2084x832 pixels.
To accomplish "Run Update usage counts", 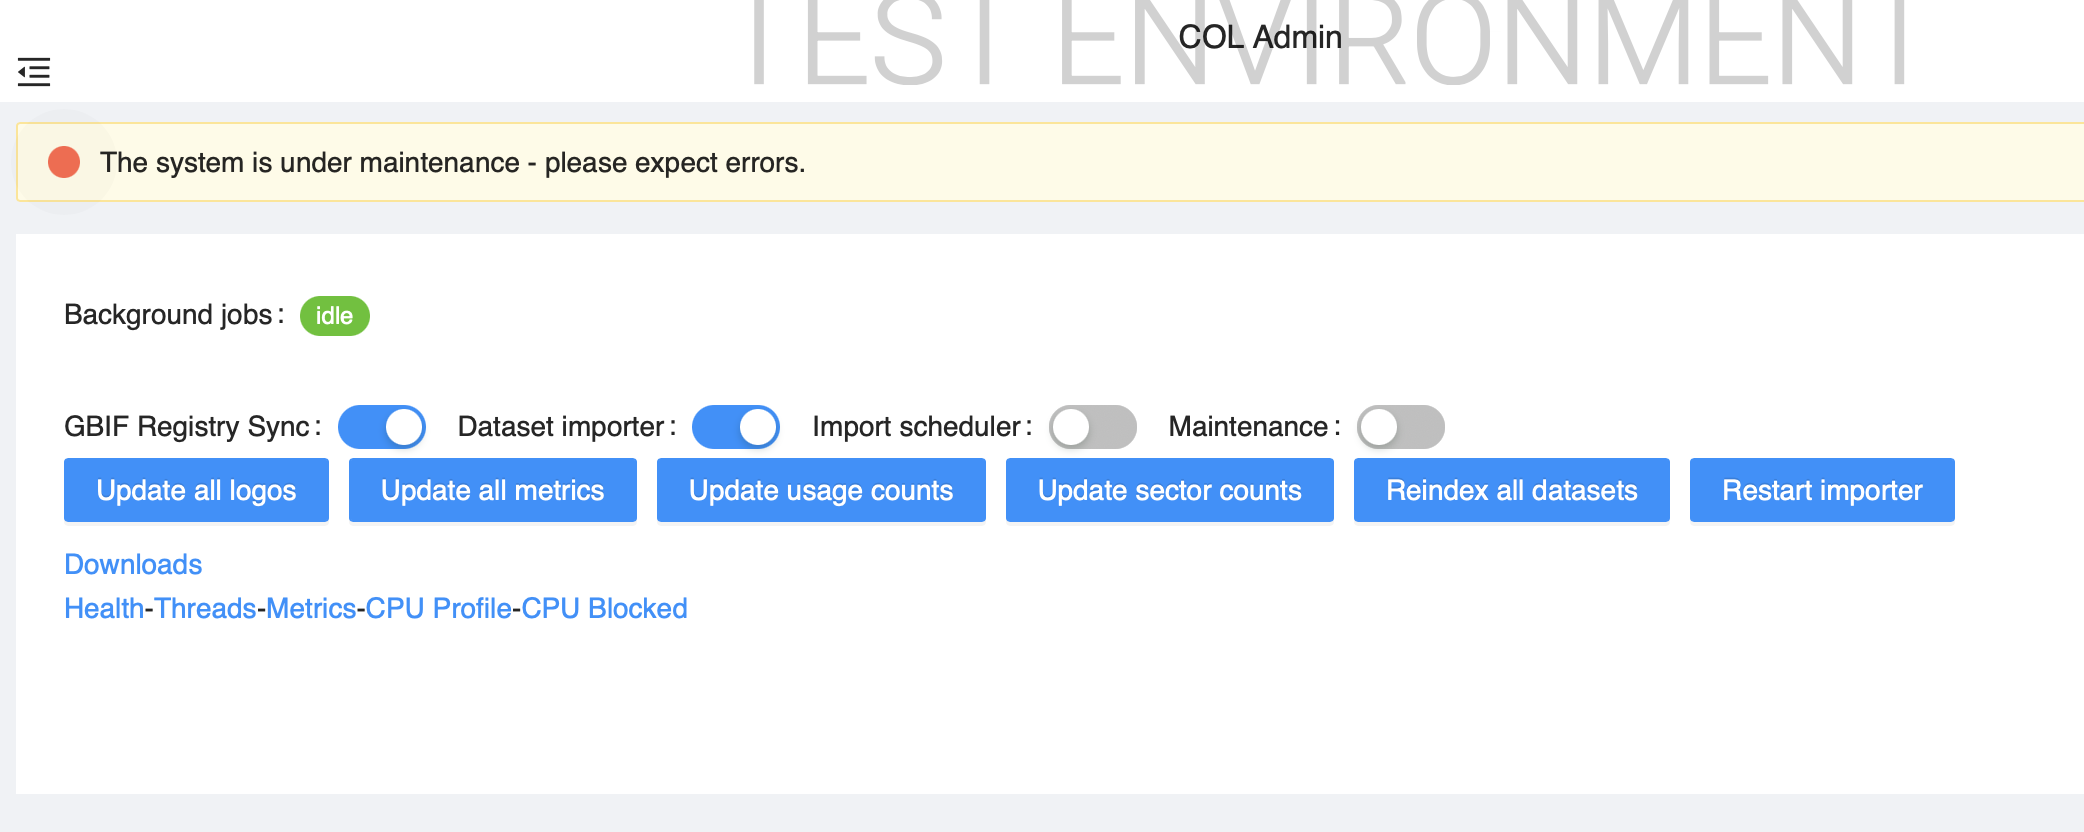I will pyautogui.click(x=821, y=490).
